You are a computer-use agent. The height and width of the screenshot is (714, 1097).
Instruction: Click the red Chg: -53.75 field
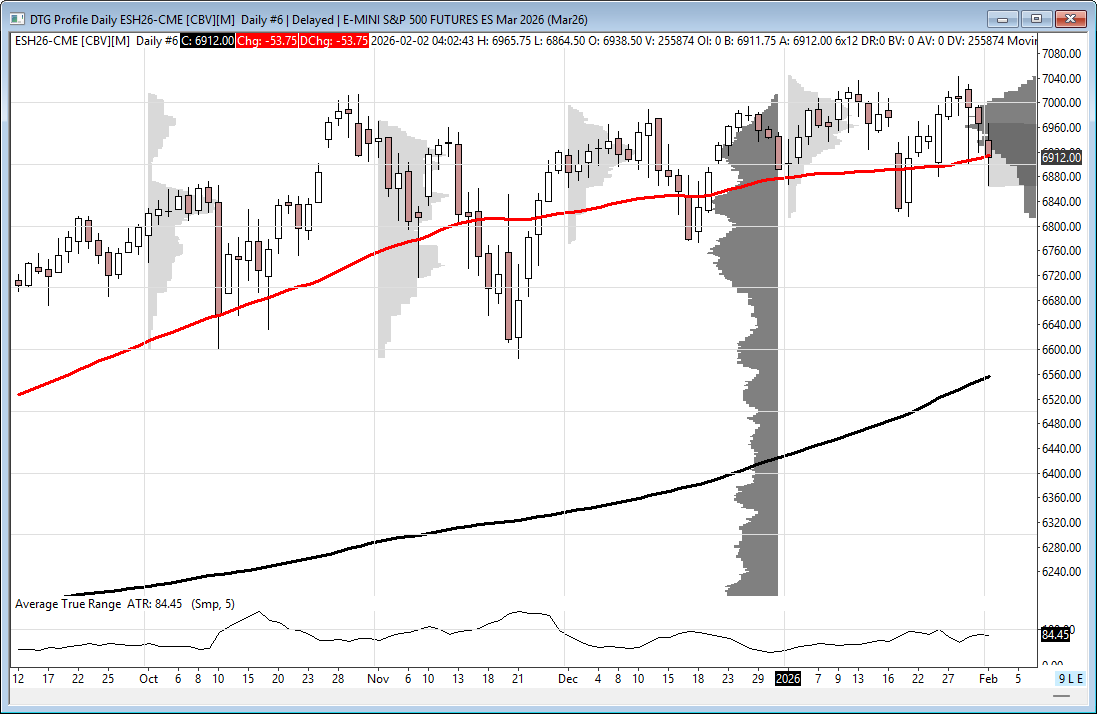268,40
